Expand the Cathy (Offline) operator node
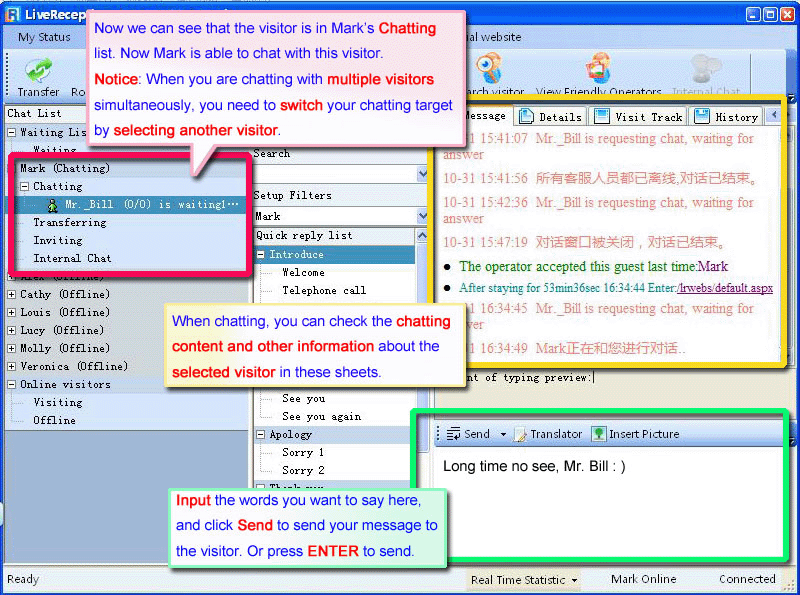The height and width of the screenshot is (595, 800). 12,294
